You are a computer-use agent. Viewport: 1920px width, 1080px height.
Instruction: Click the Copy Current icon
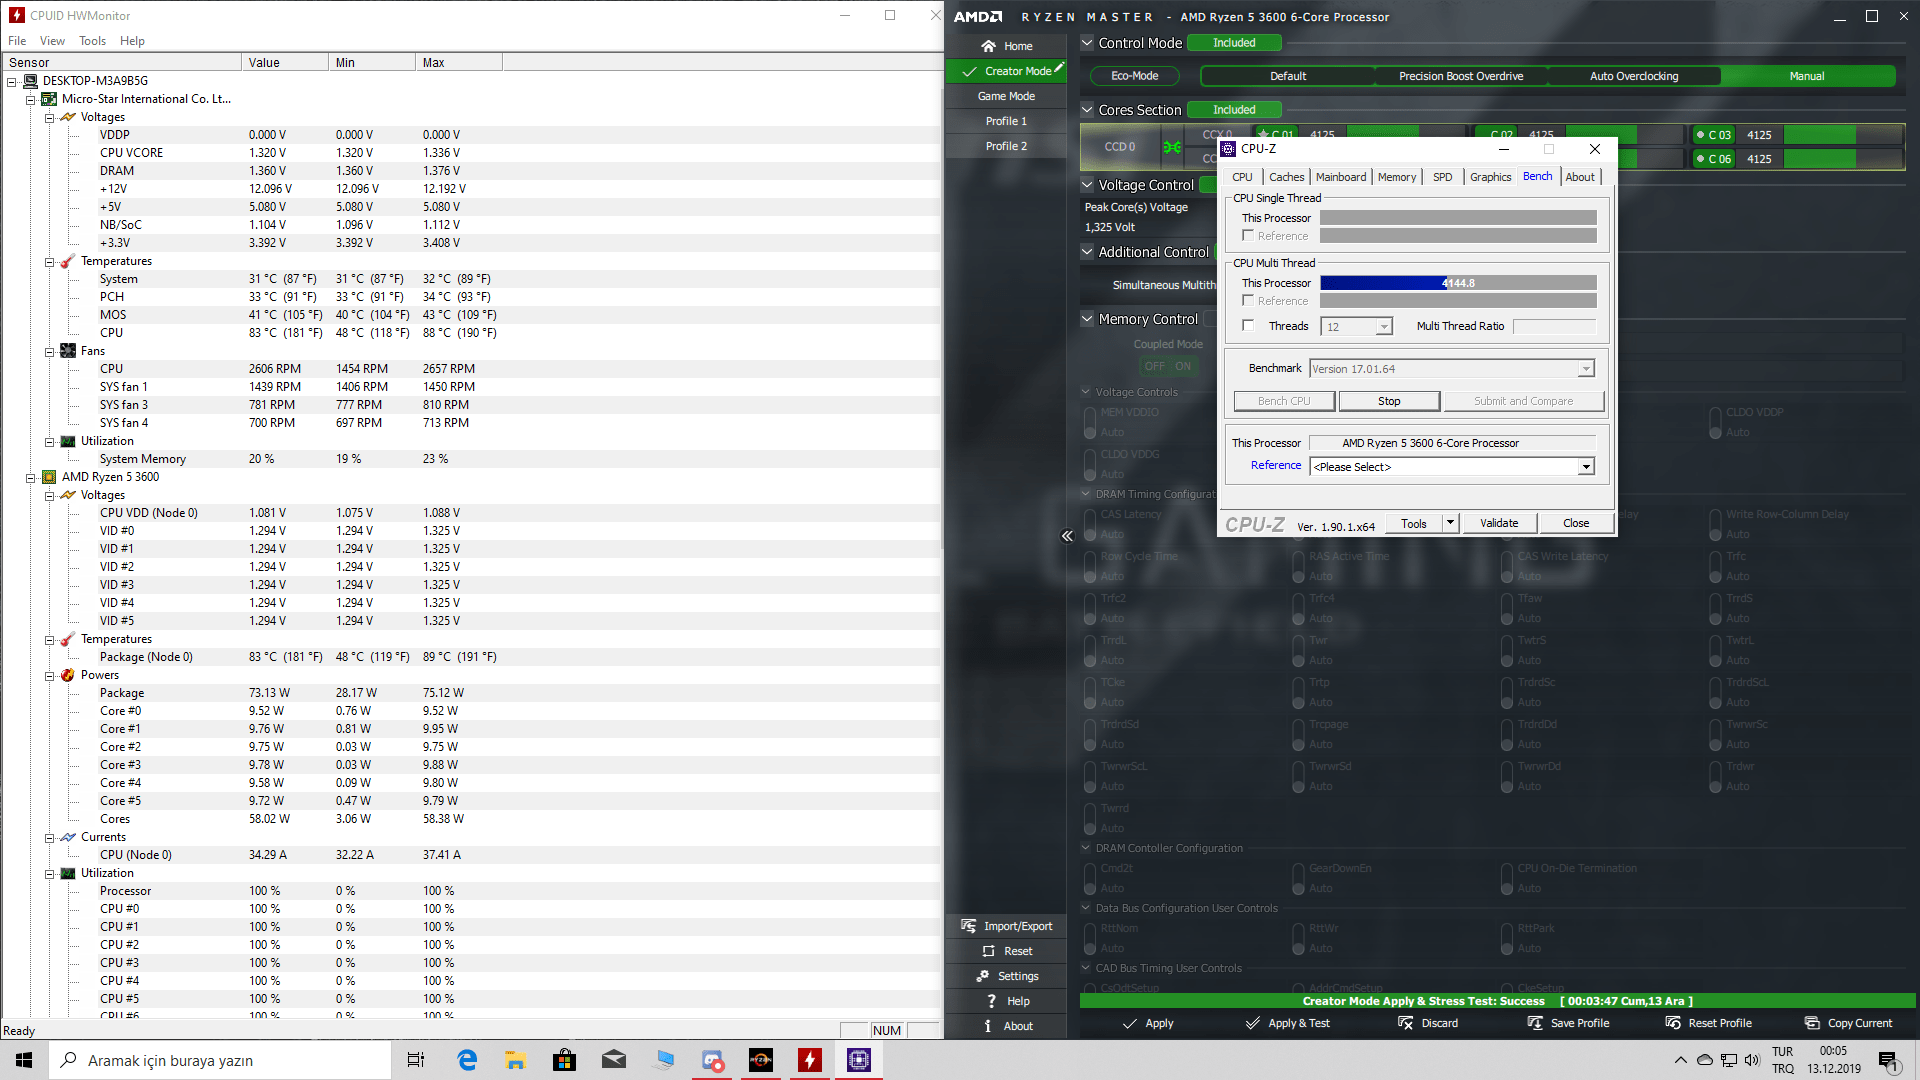coord(1812,1023)
